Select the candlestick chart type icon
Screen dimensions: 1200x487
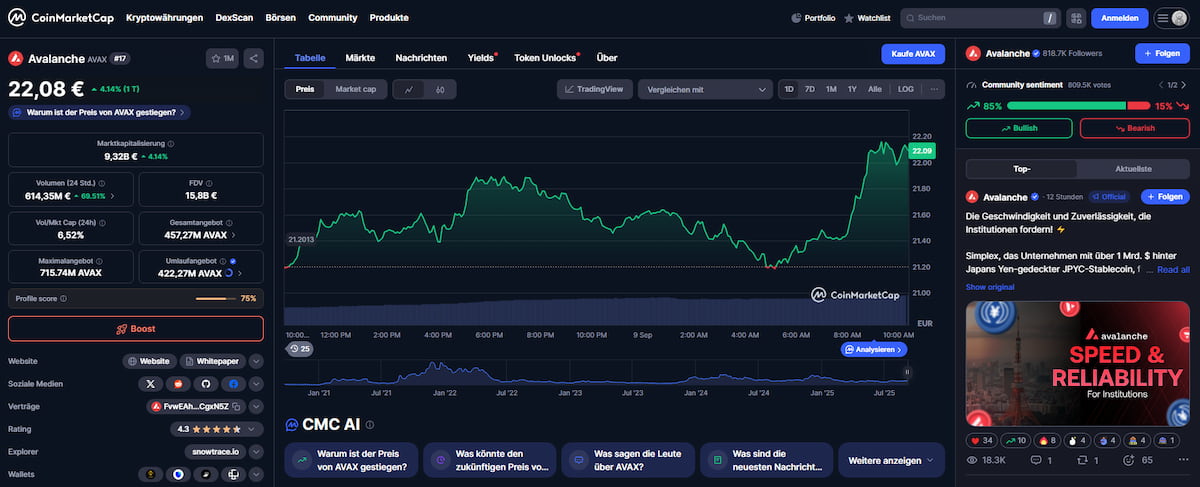(x=440, y=89)
